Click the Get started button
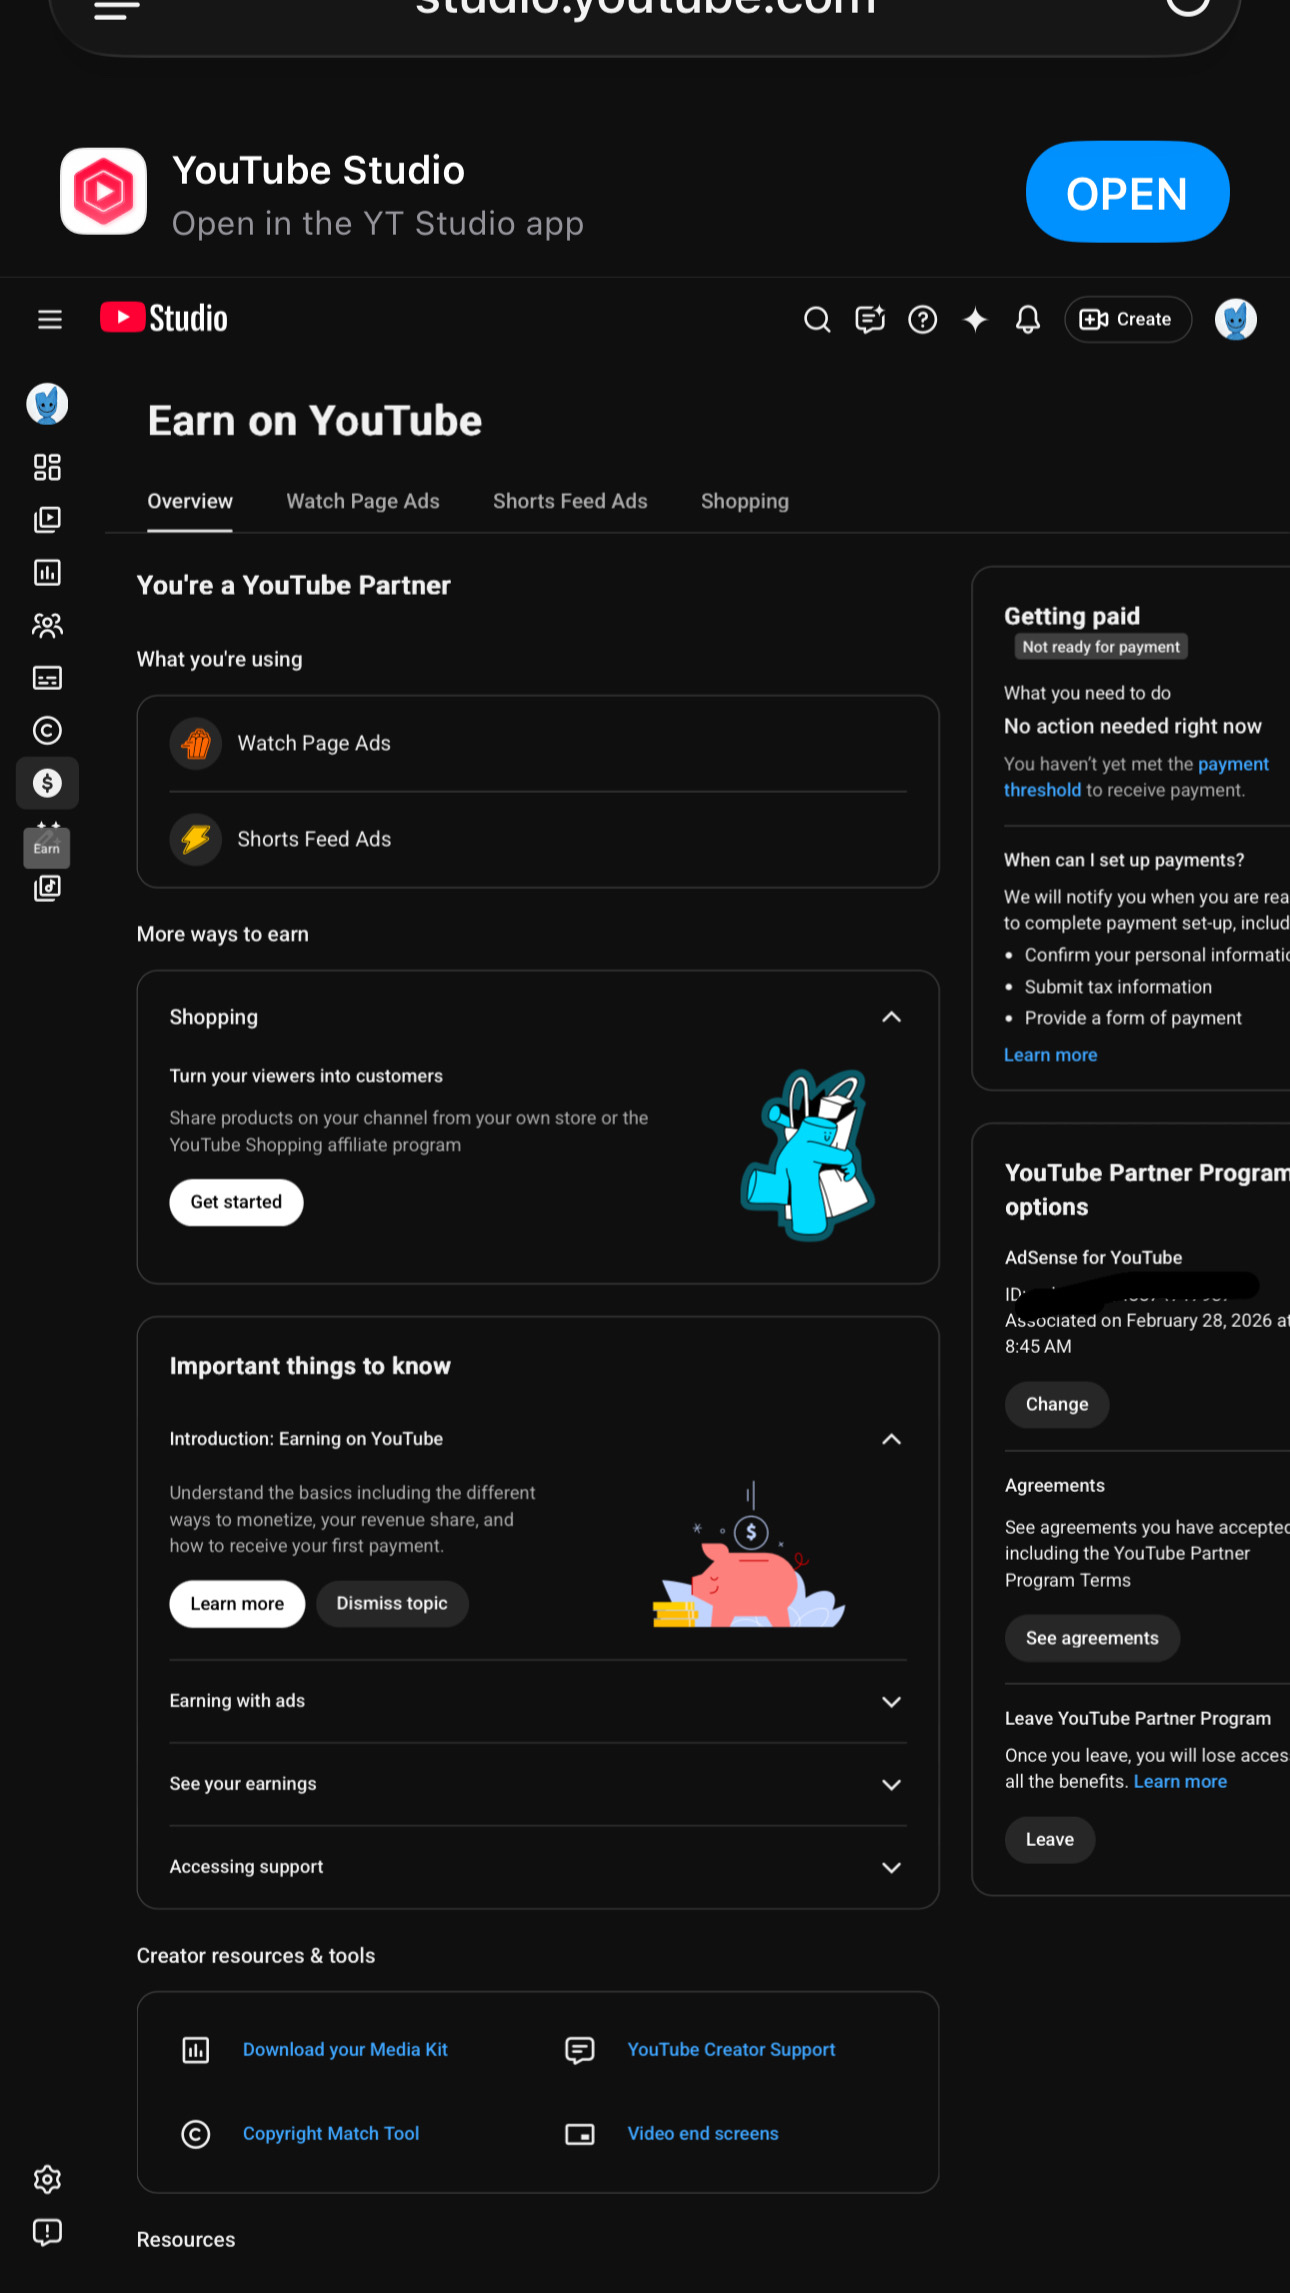This screenshot has height=2293, width=1290. click(x=236, y=1202)
